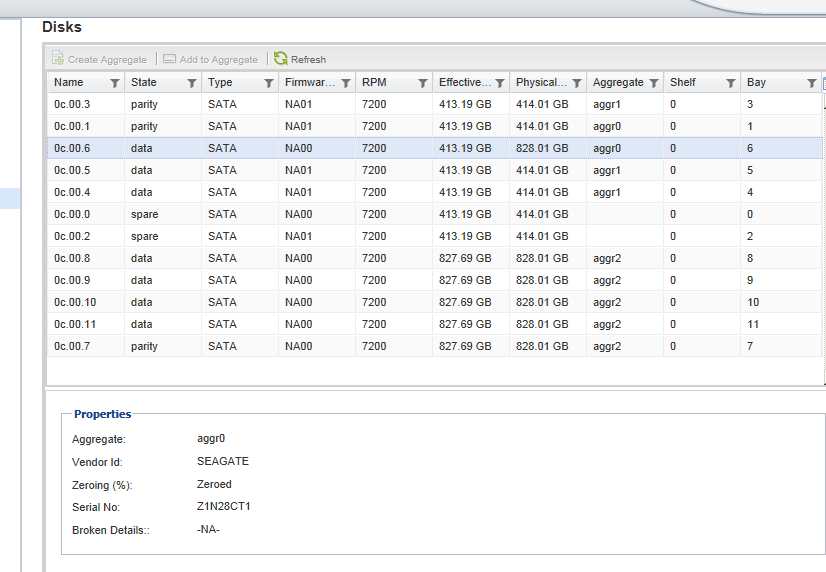
Task: Click serial number Z1N28CT1
Action: pyautogui.click(x=223, y=506)
